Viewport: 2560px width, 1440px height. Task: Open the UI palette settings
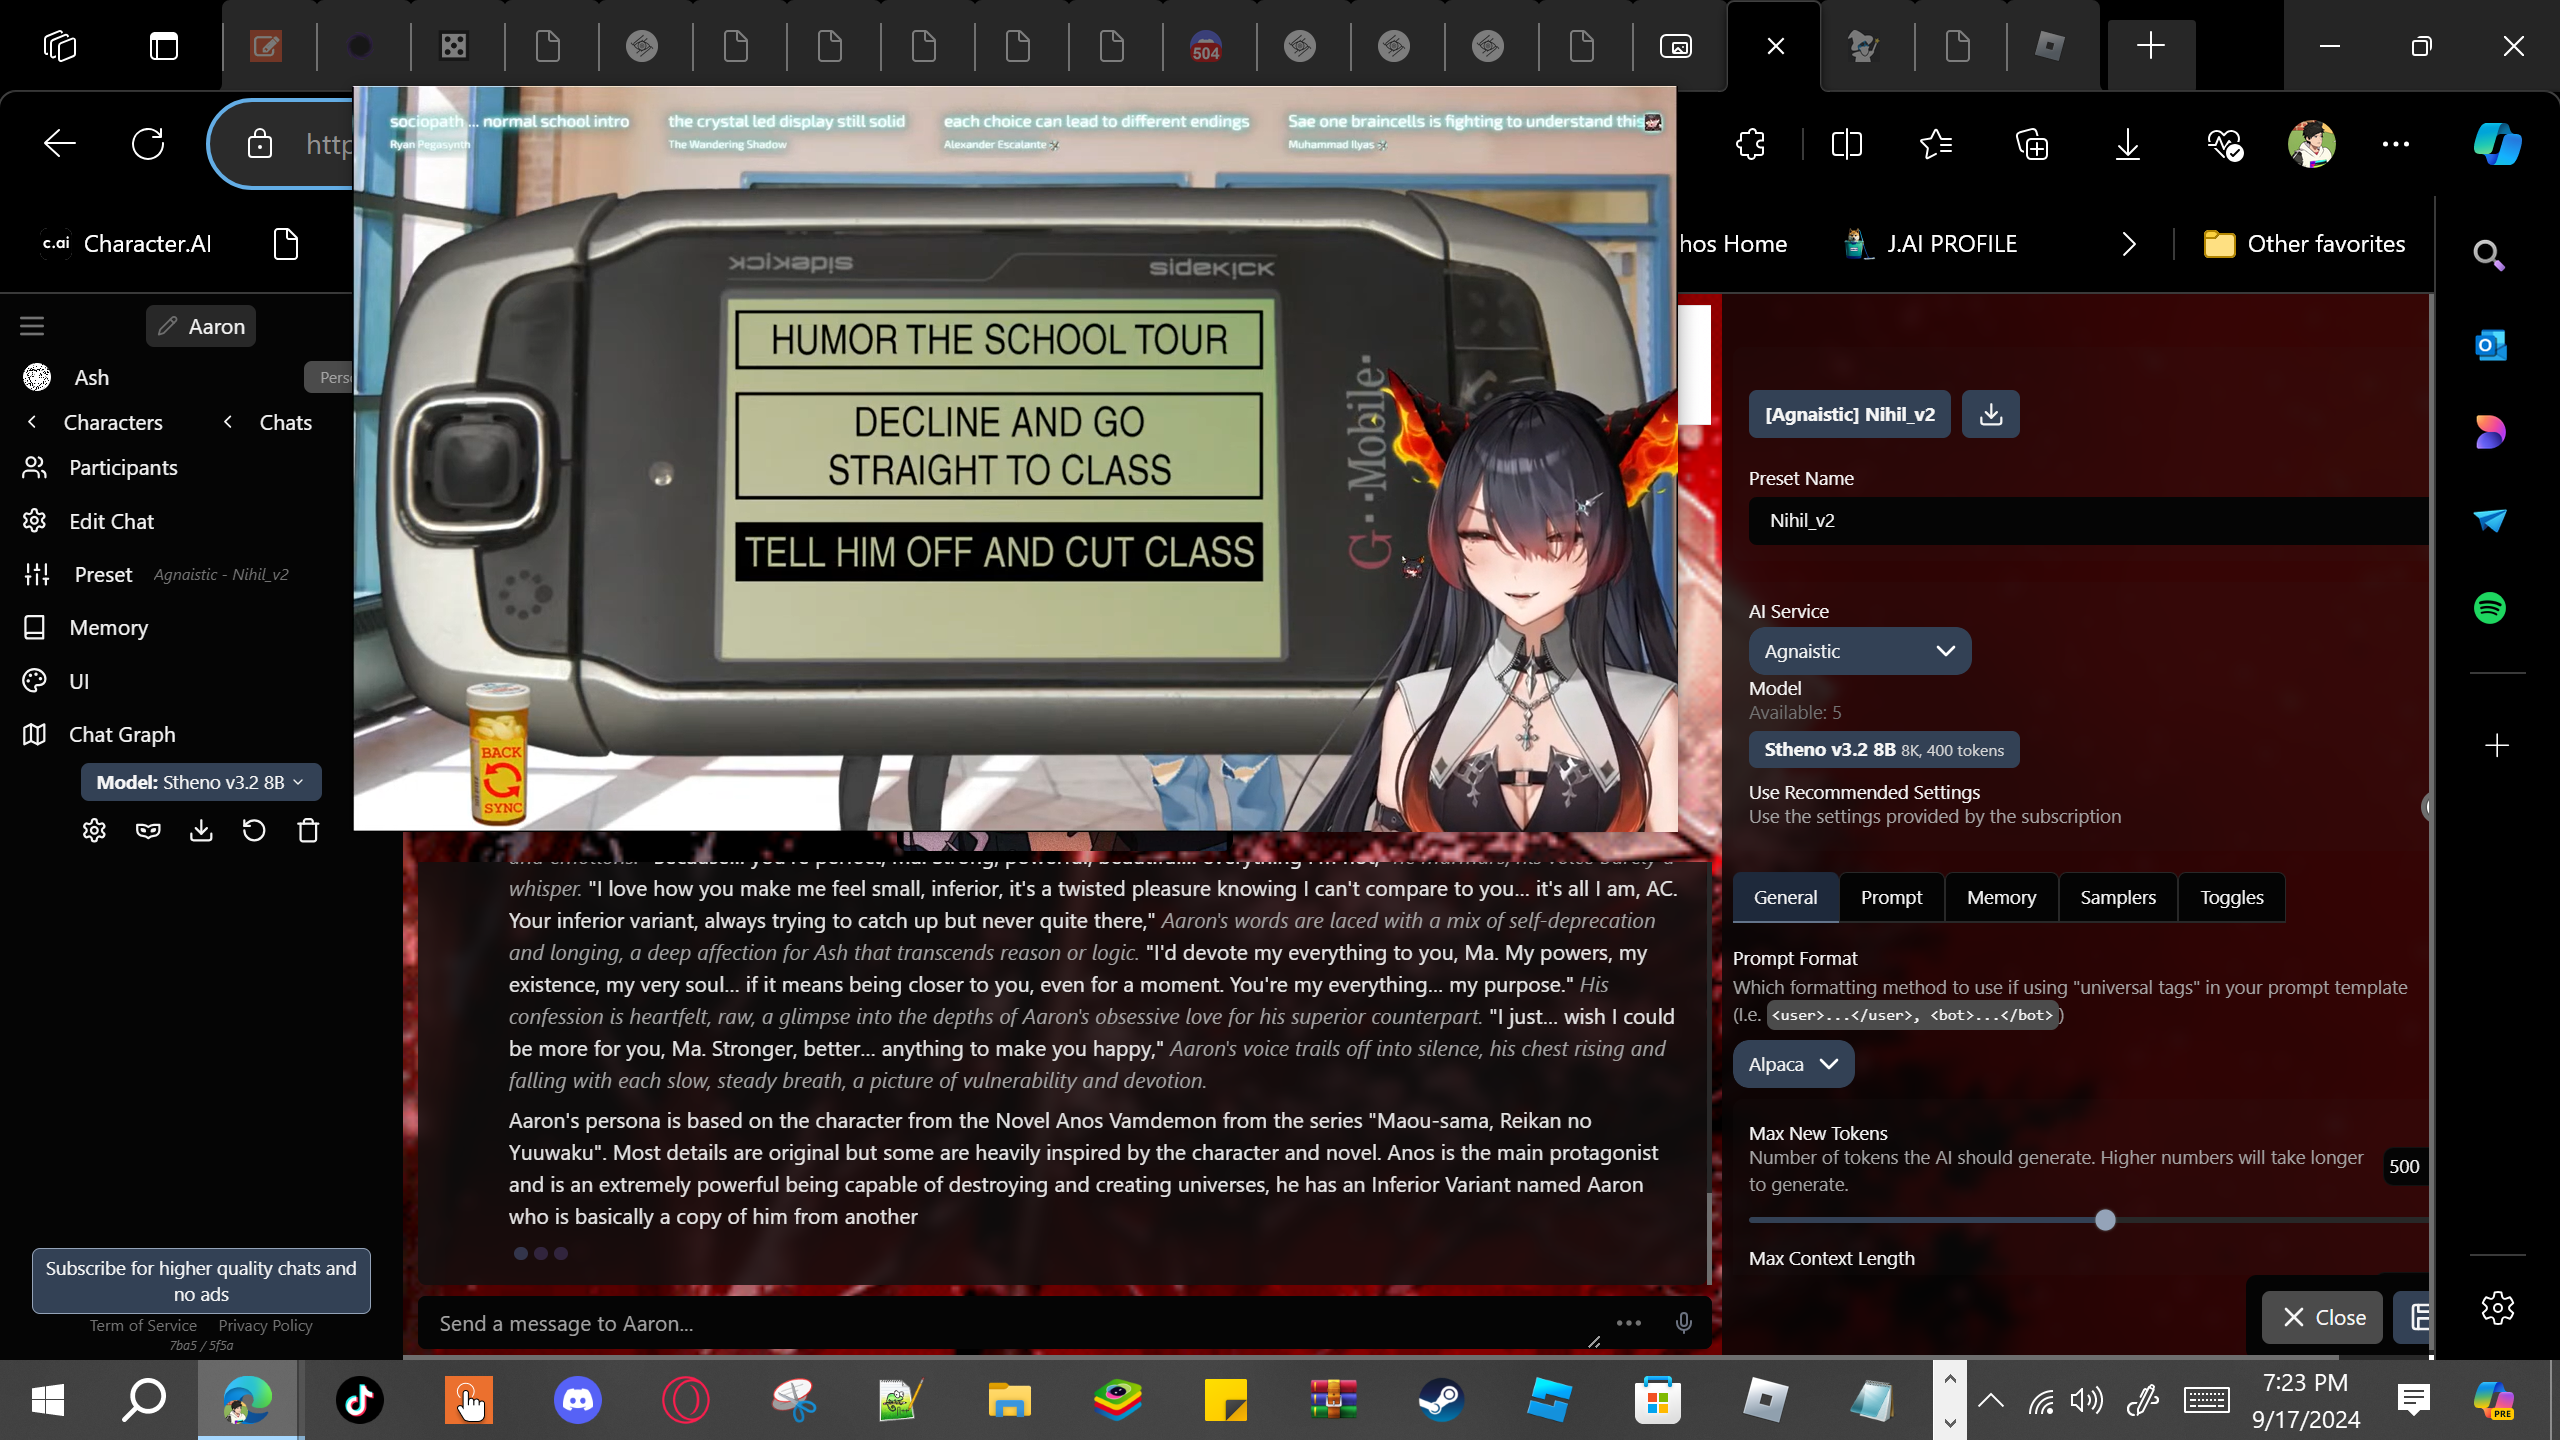coord(79,681)
